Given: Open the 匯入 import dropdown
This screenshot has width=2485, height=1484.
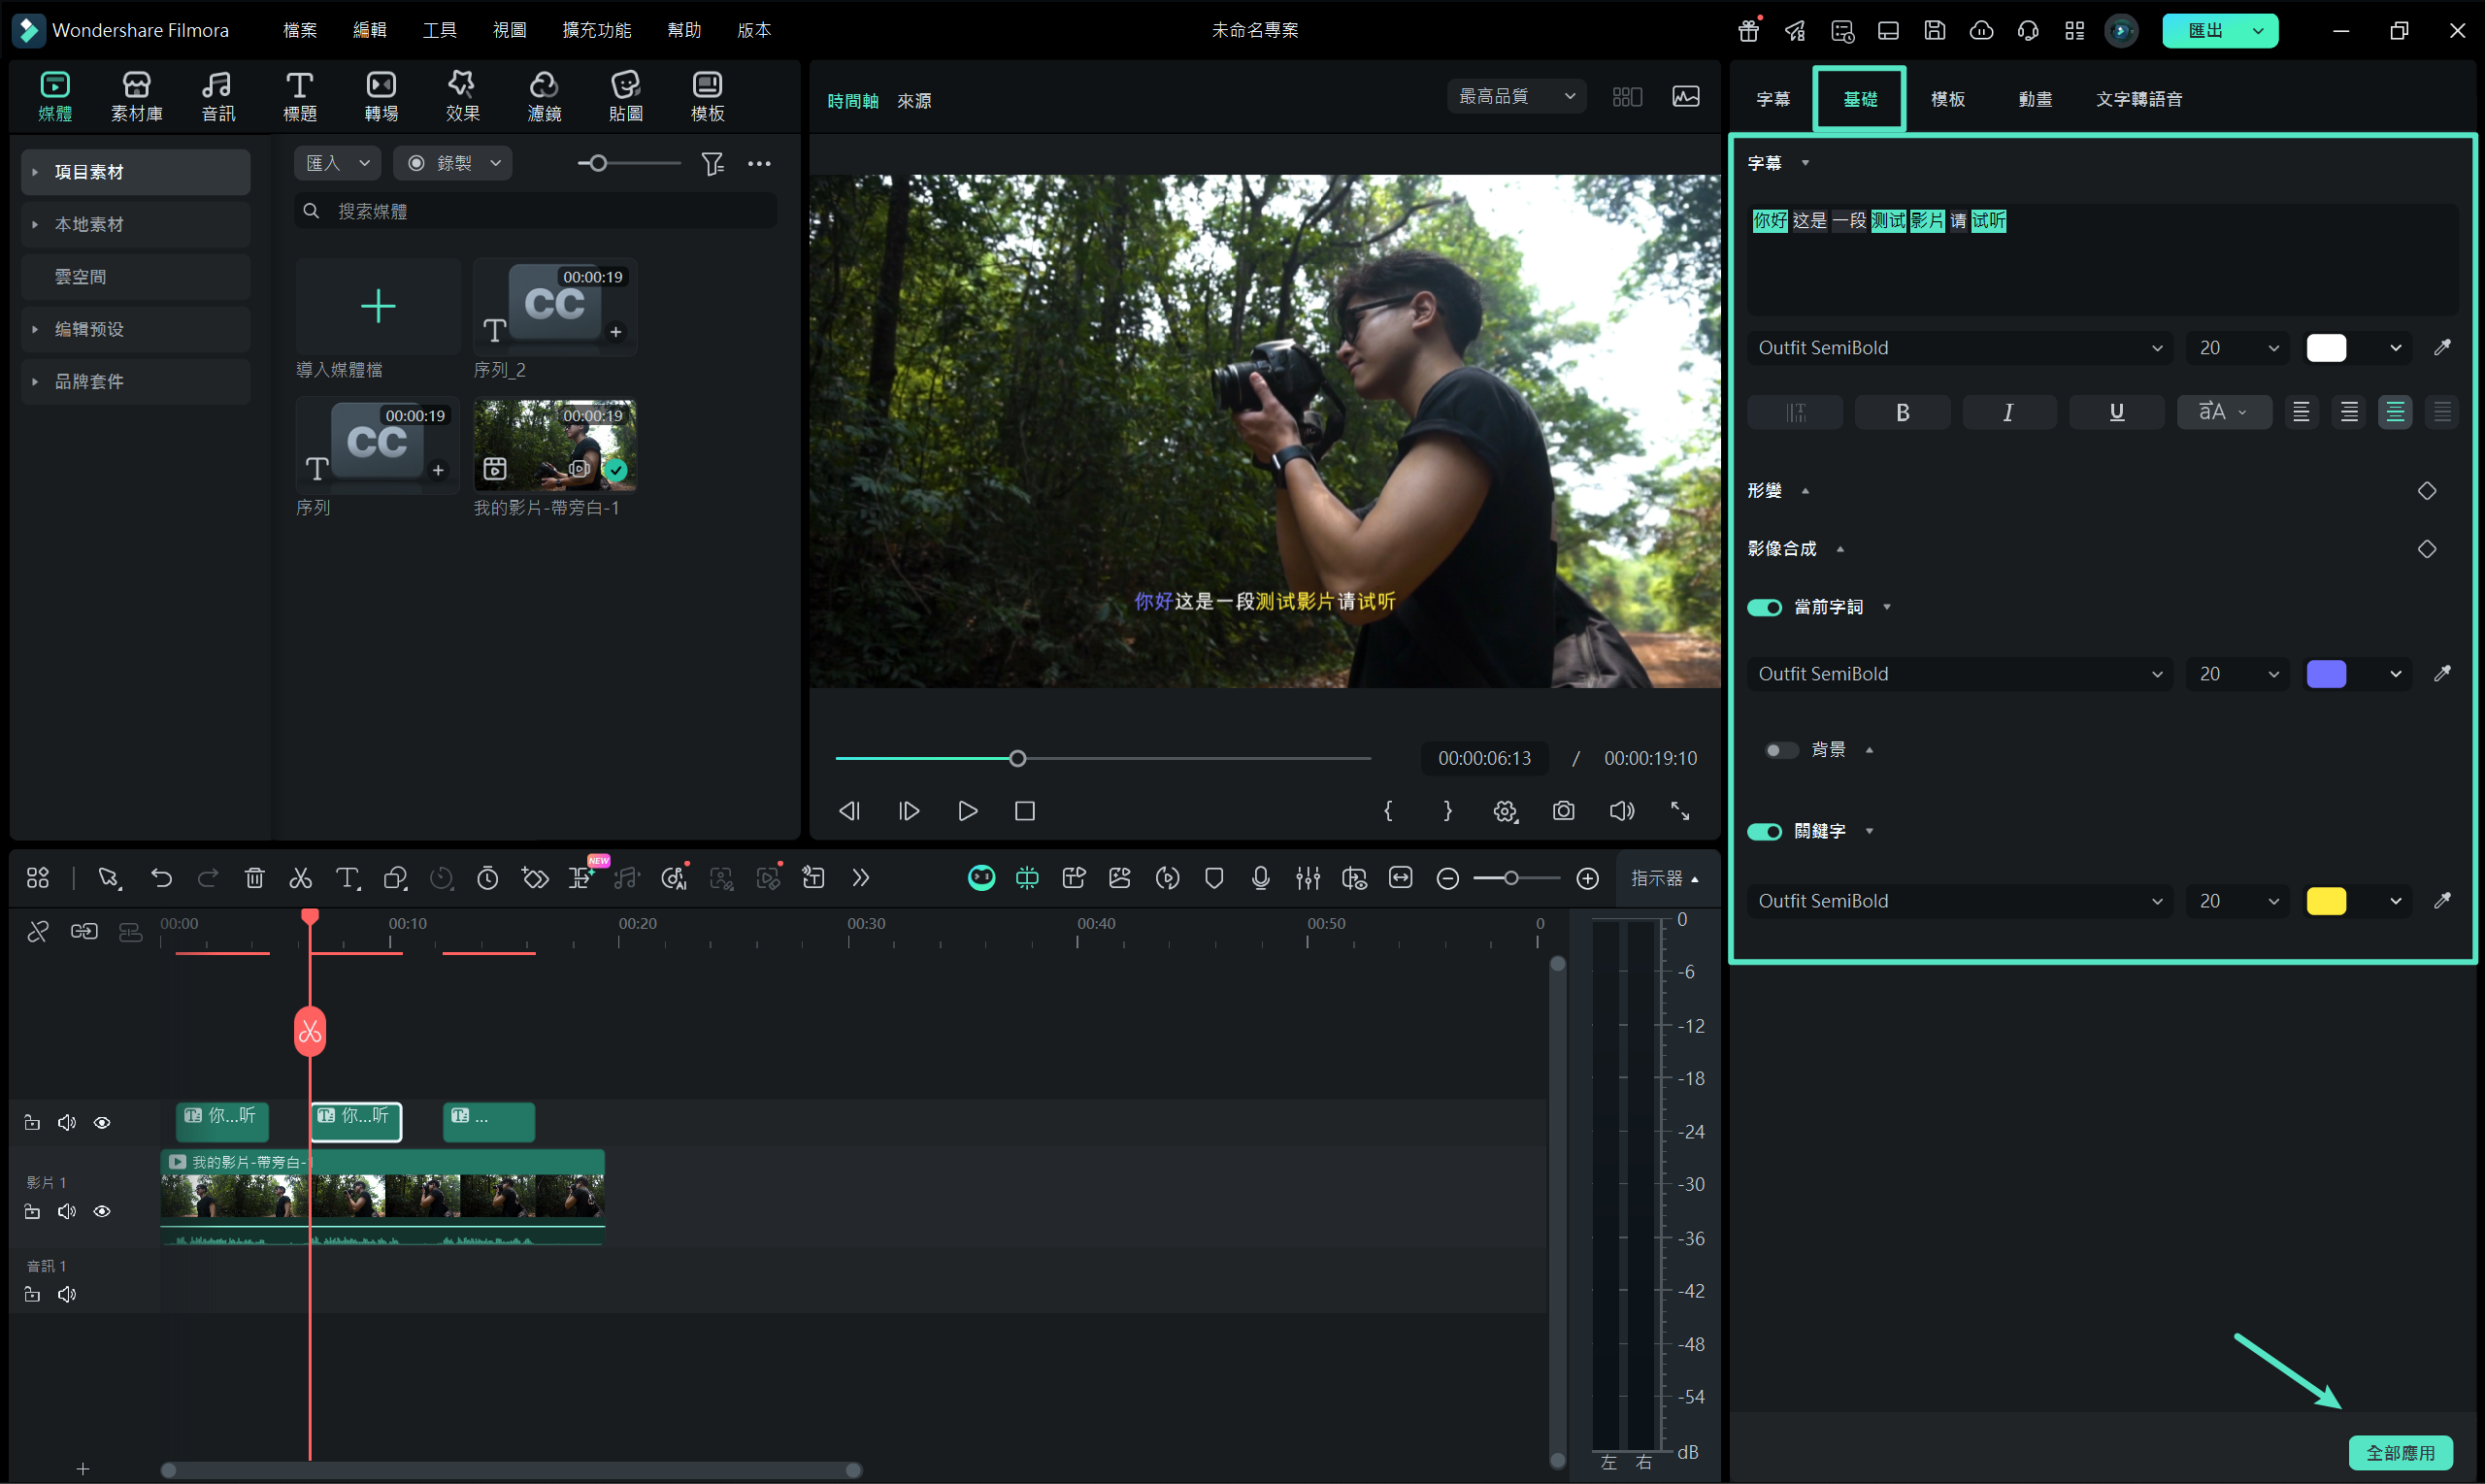Looking at the screenshot, I should point(337,164).
